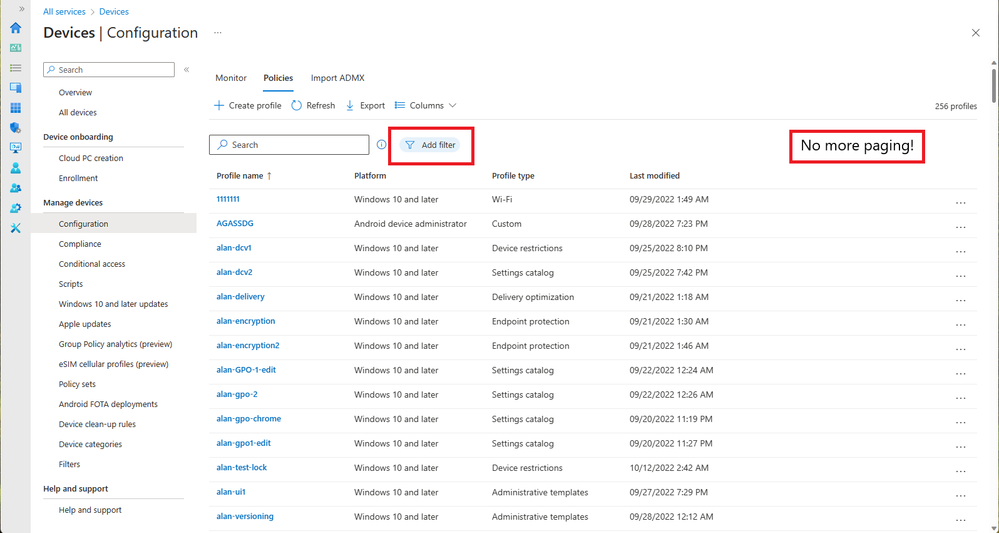Click search info icon

(381, 145)
